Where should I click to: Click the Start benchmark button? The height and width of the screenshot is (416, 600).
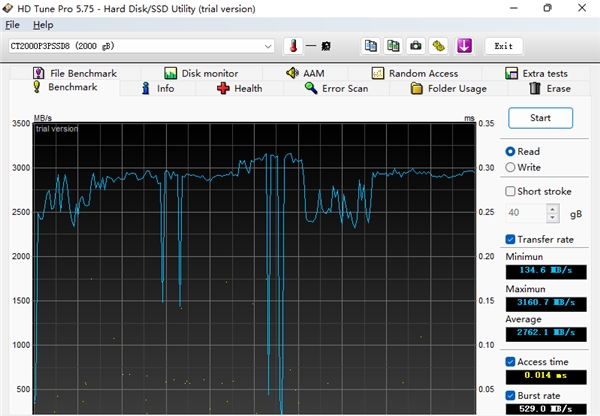click(540, 118)
